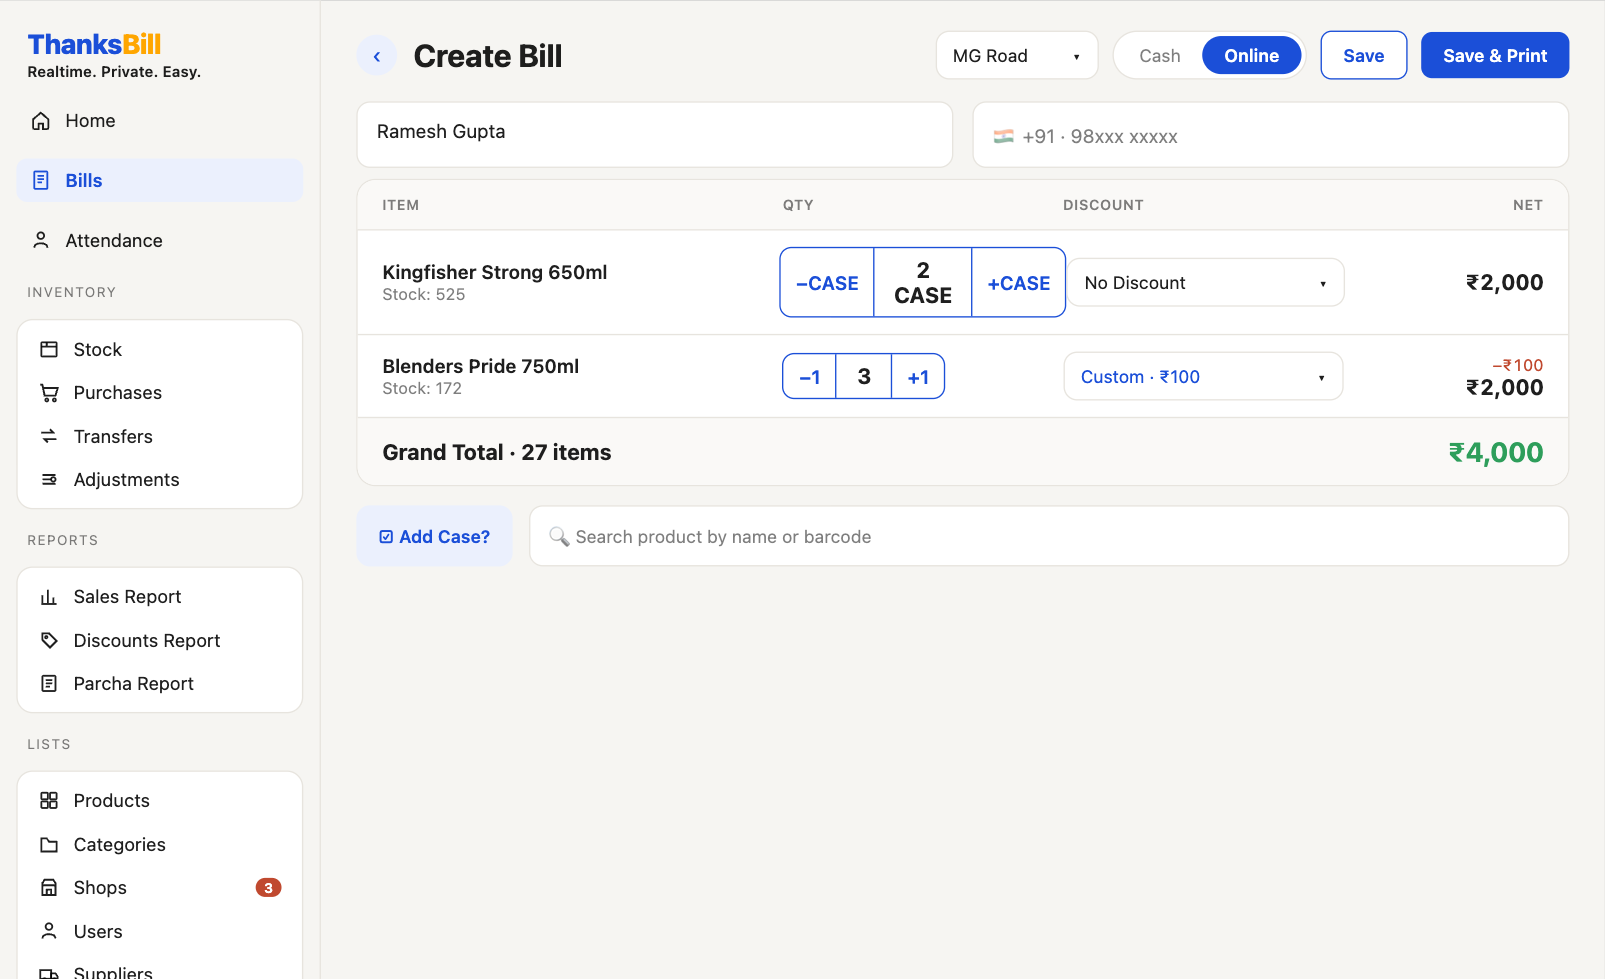Remove a case with −CASE button
Viewport: 1605px width, 979px height.
[827, 283]
